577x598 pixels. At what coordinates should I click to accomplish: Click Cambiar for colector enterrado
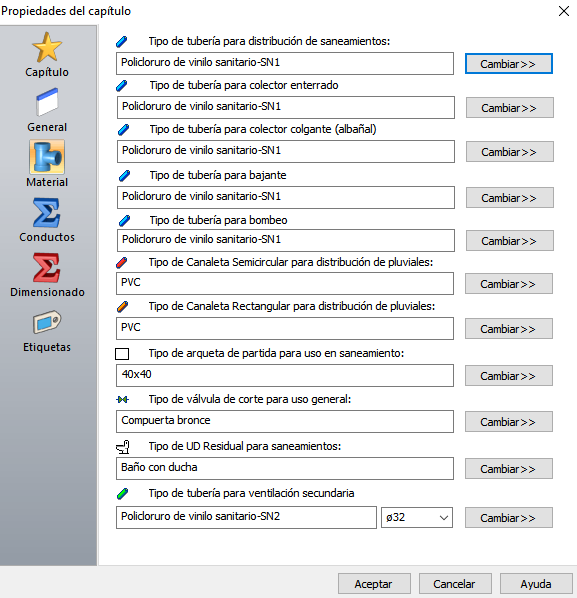509,108
